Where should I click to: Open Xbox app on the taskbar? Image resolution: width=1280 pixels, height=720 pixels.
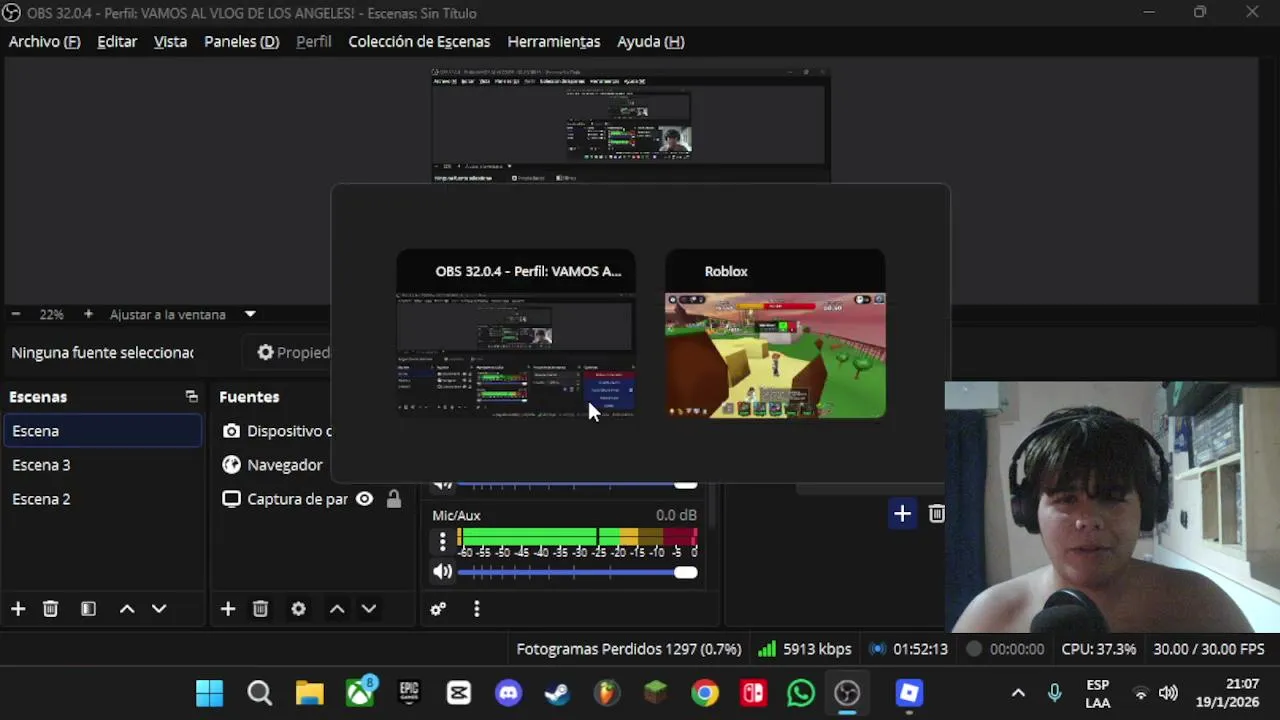[x=361, y=693]
